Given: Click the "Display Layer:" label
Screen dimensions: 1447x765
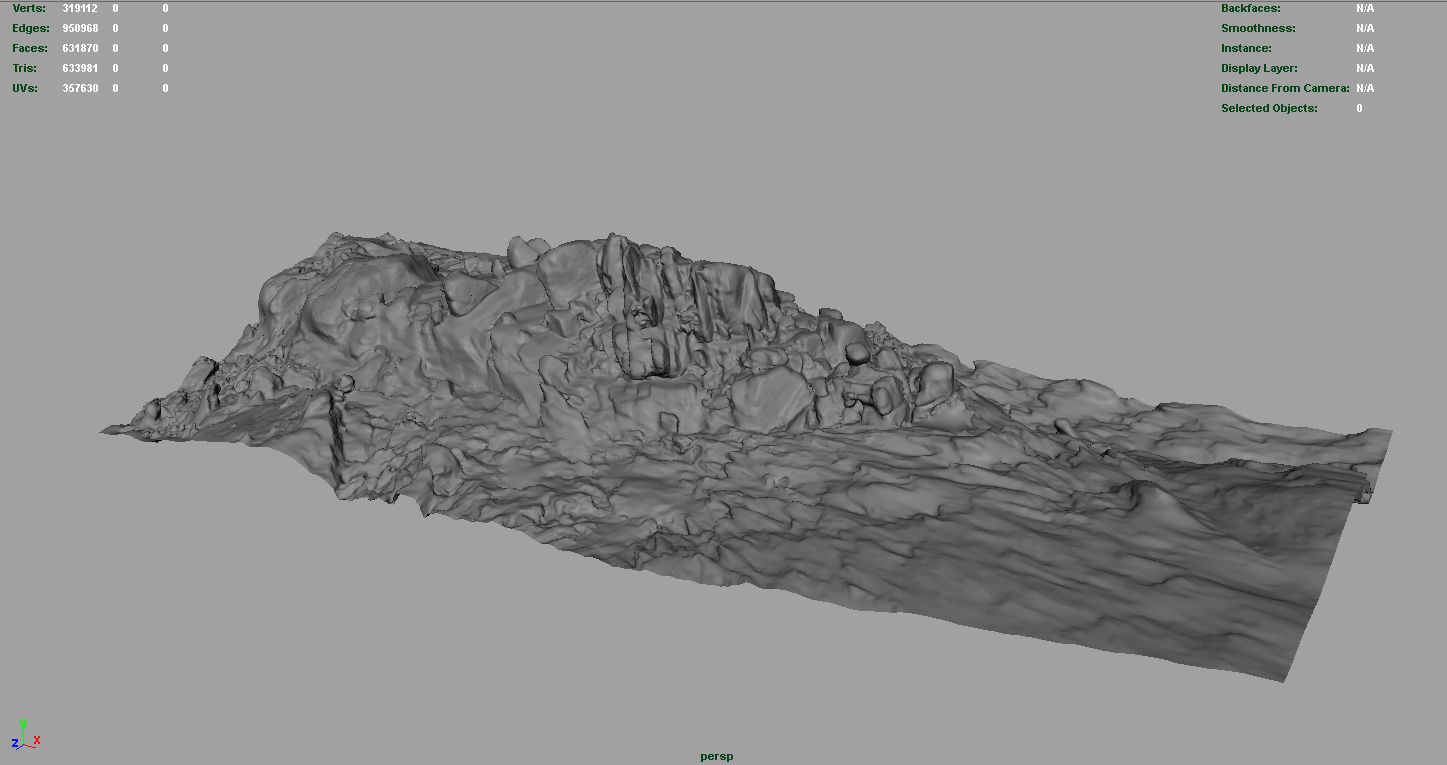Looking at the screenshot, I should click(1259, 68).
